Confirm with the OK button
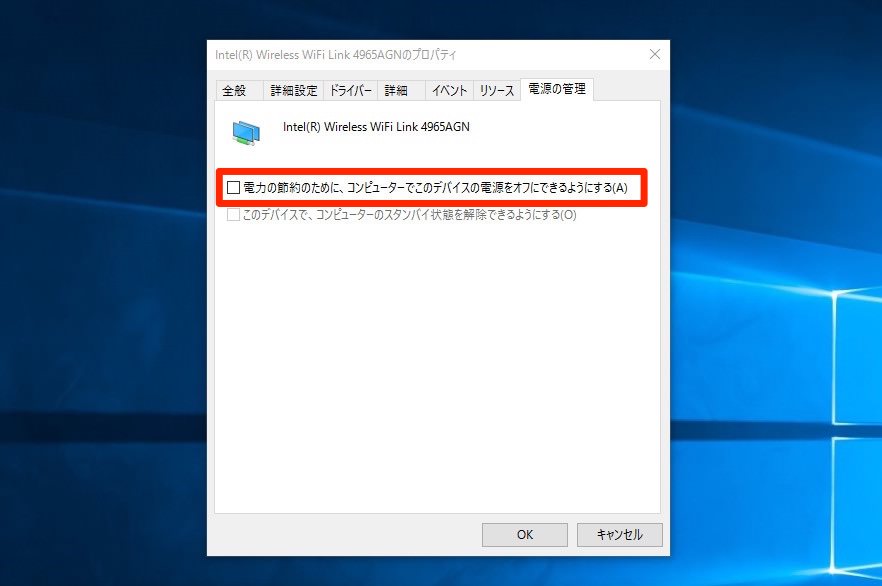 point(525,535)
